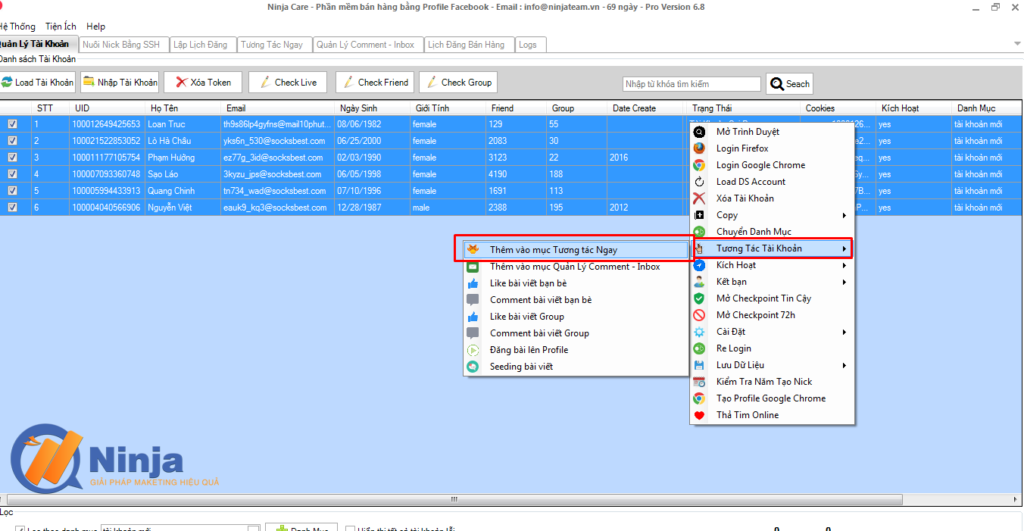The image size is (1024, 531).
Task: Switch to the Nuôi Nick Bằng SSH tab
Action: point(121,44)
